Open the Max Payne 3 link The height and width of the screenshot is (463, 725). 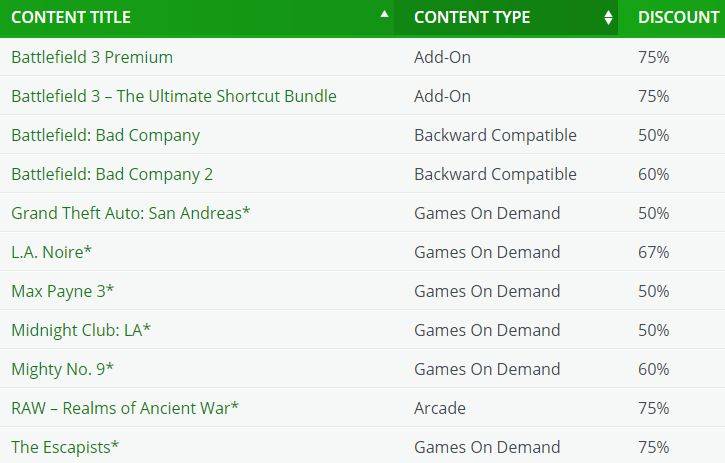coord(62,291)
